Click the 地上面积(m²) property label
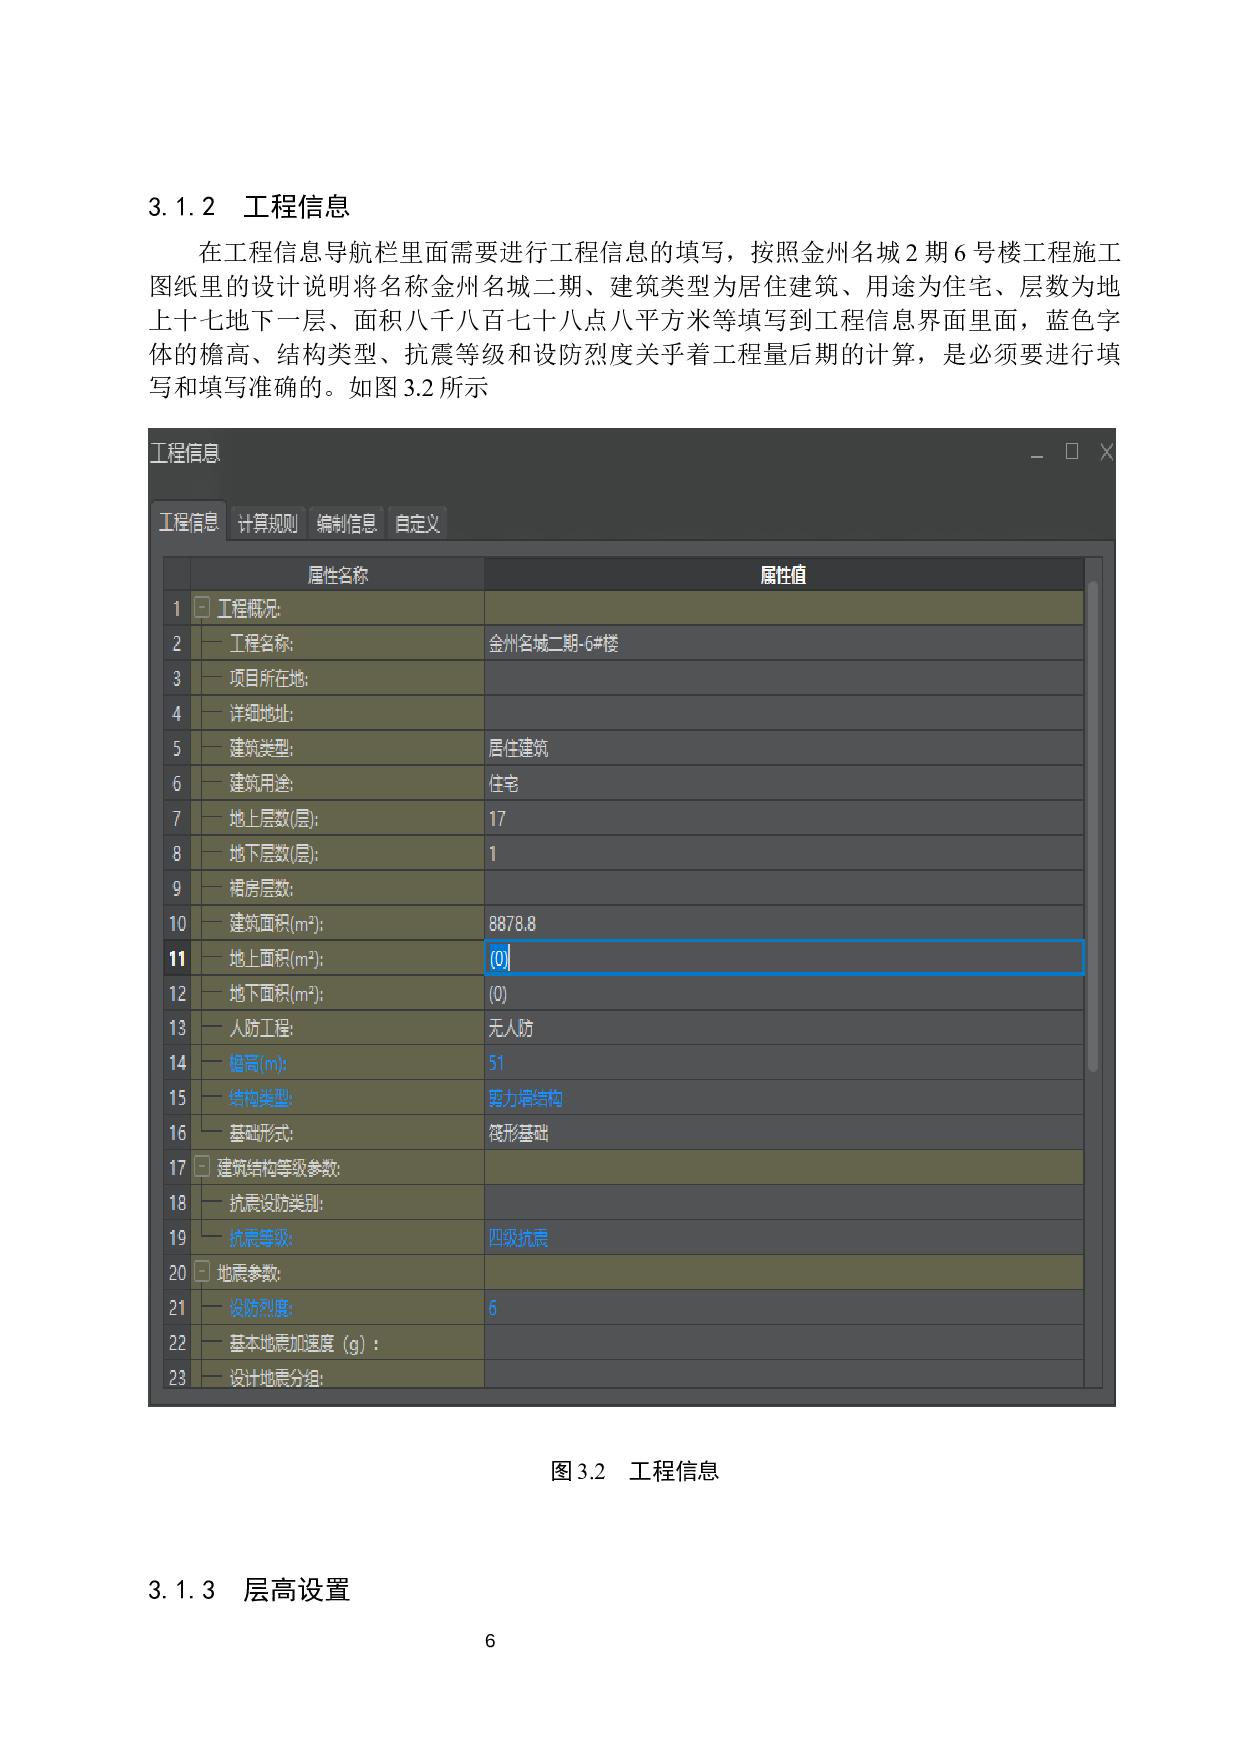Viewport: 1240px width, 1754px height. point(276,958)
